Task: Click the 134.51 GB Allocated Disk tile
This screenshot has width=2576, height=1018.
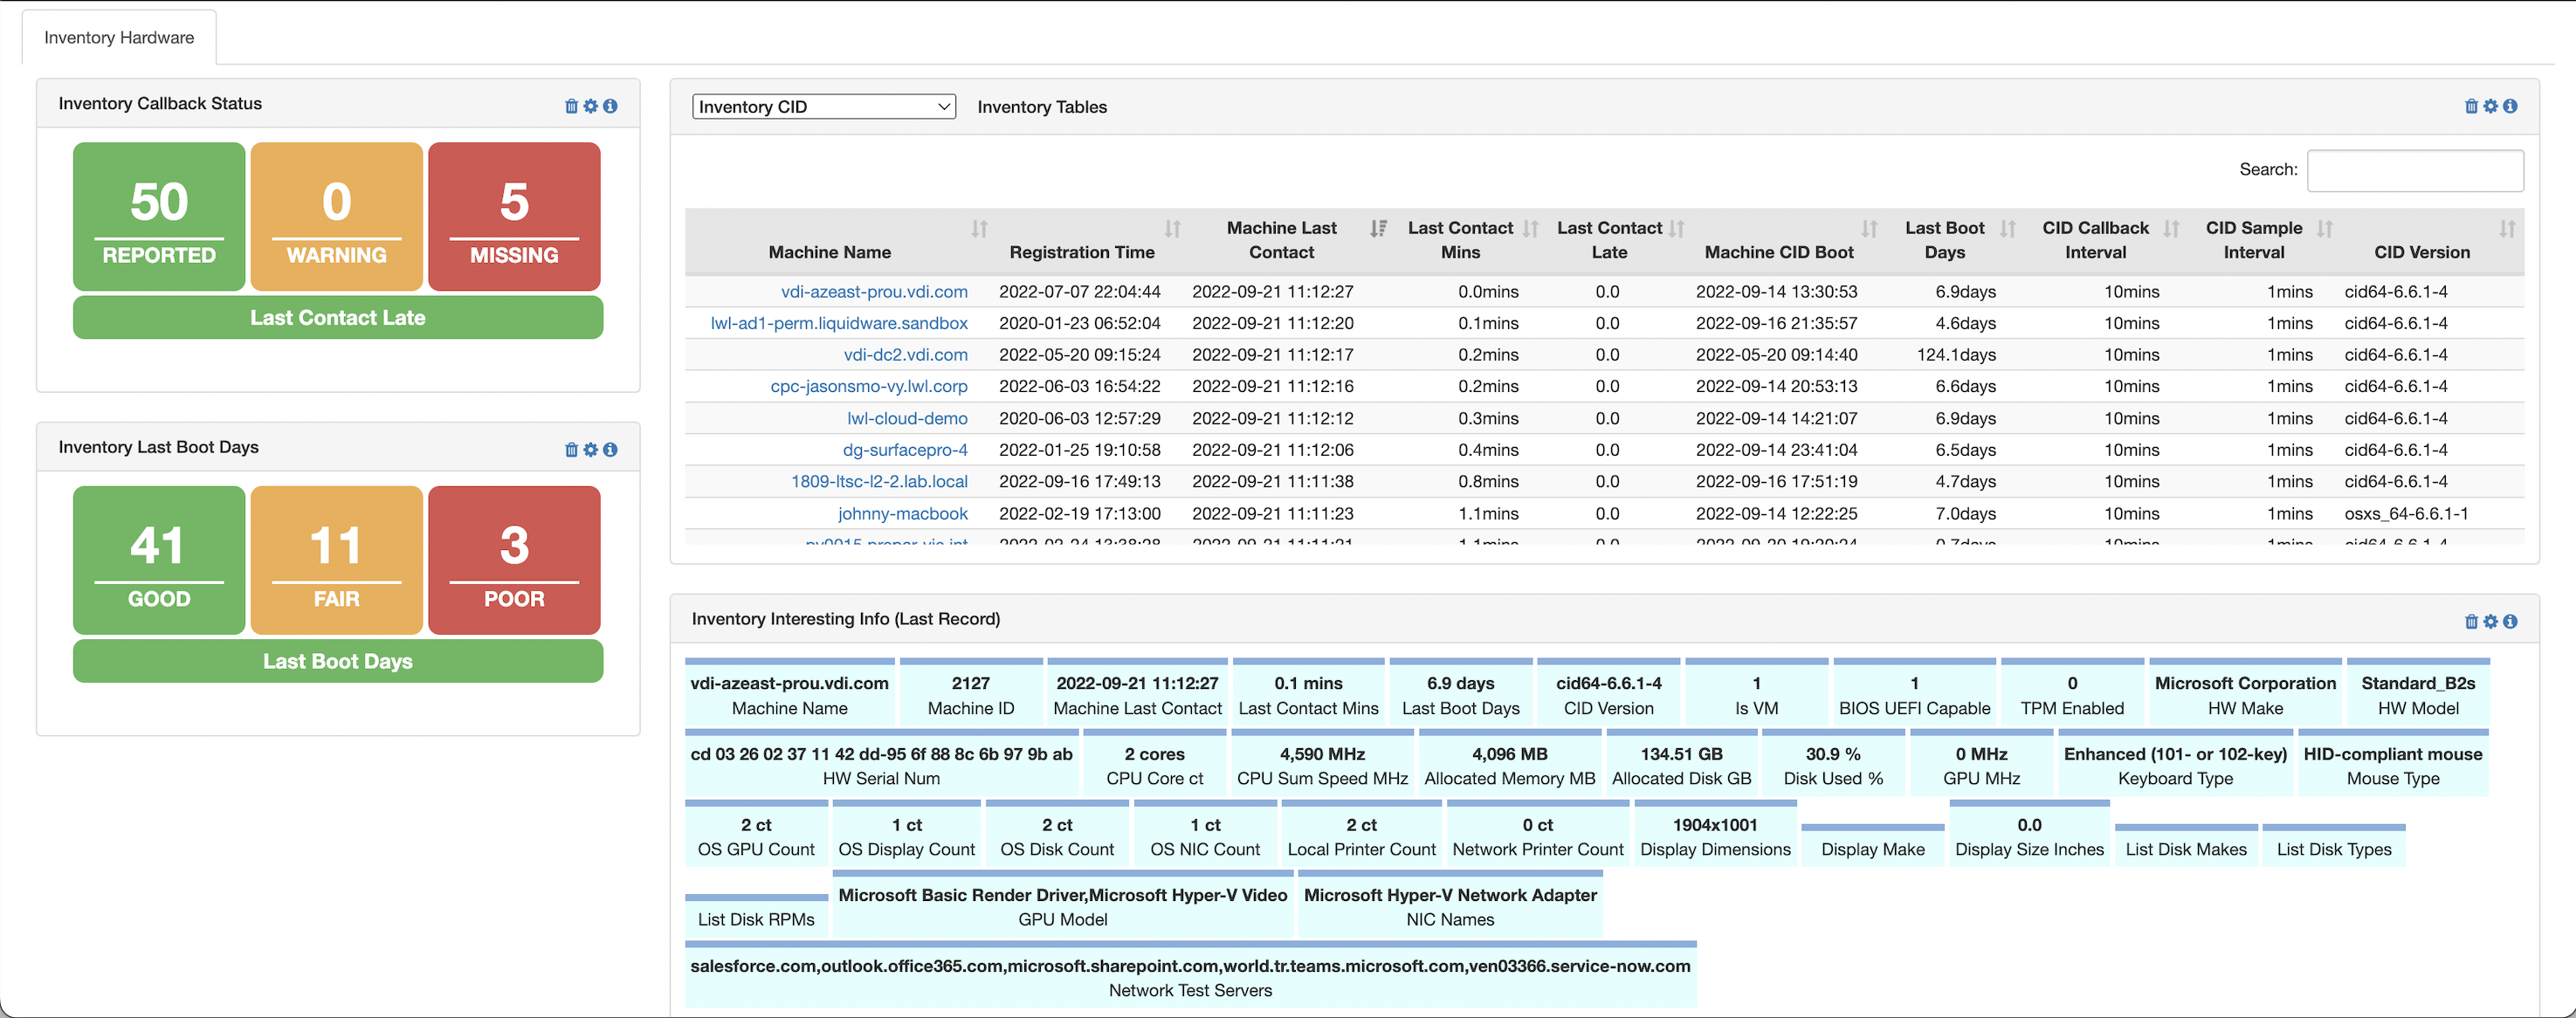Action: (x=1681, y=763)
